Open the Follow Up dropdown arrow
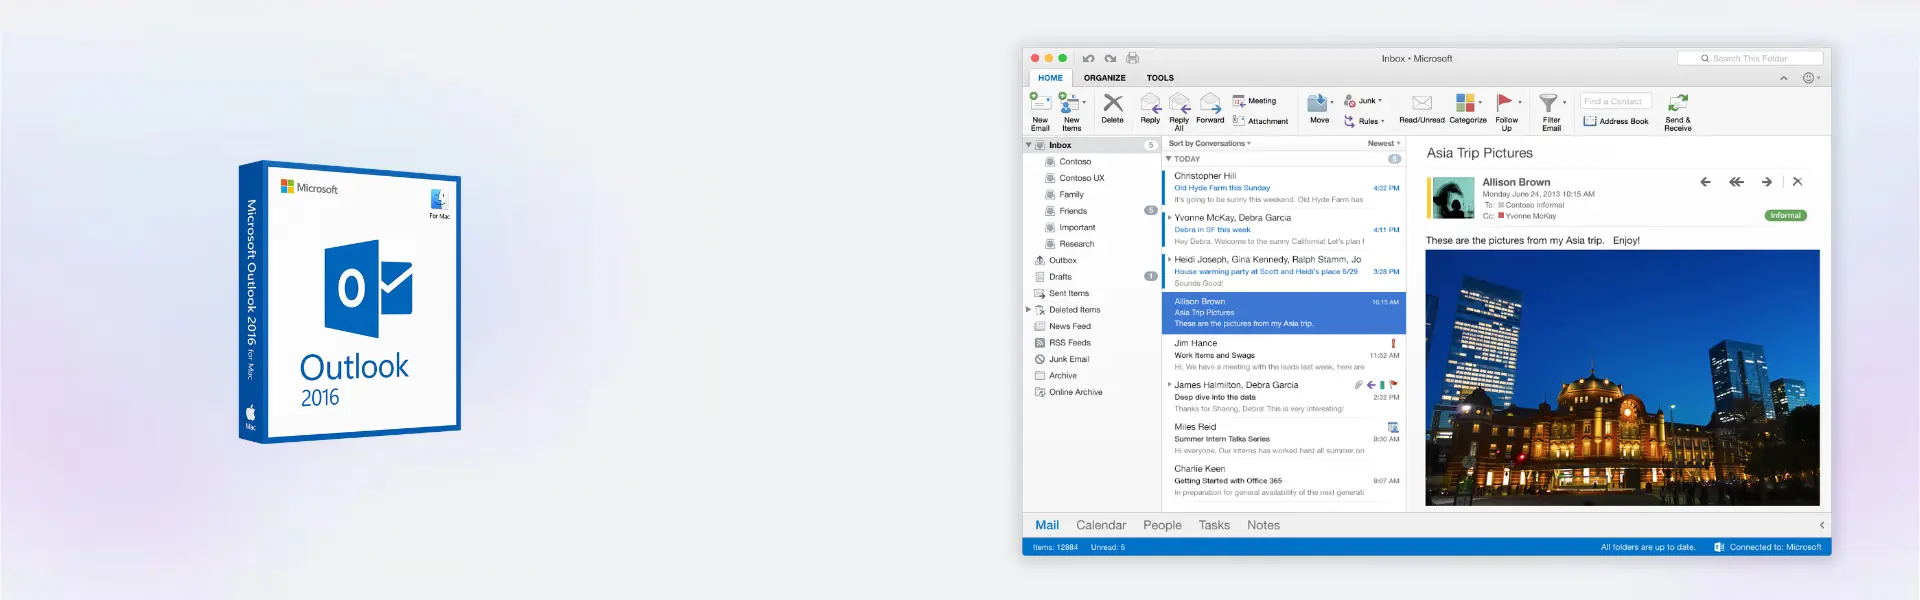The width and height of the screenshot is (1920, 600). [x=1520, y=102]
